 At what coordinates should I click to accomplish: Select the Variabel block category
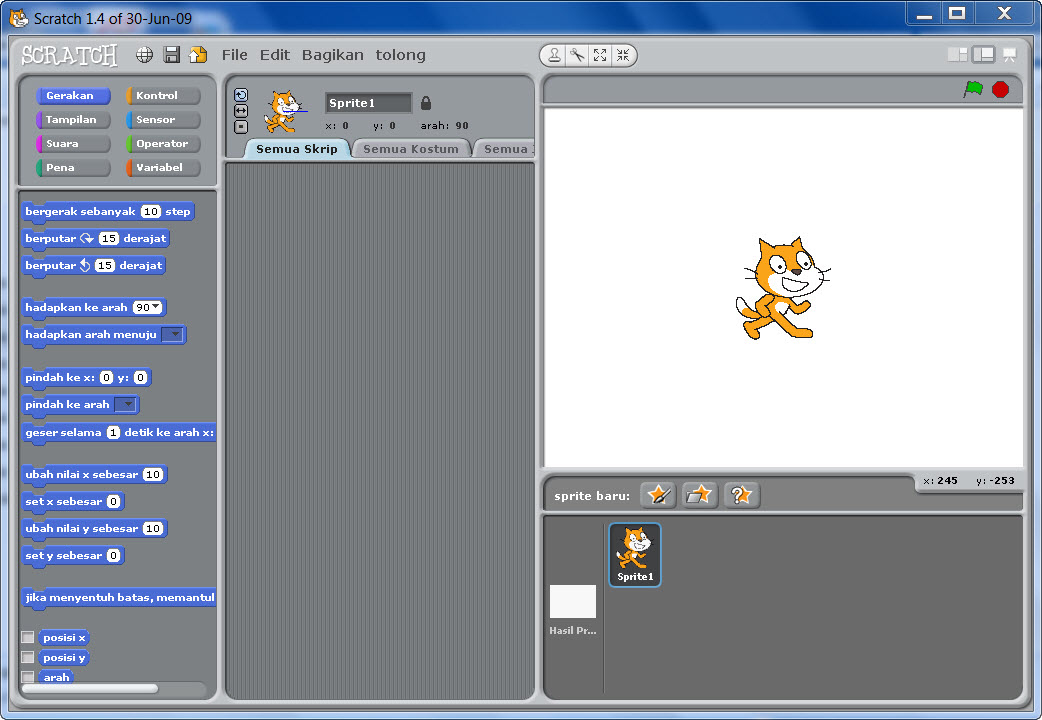pos(162,167)
